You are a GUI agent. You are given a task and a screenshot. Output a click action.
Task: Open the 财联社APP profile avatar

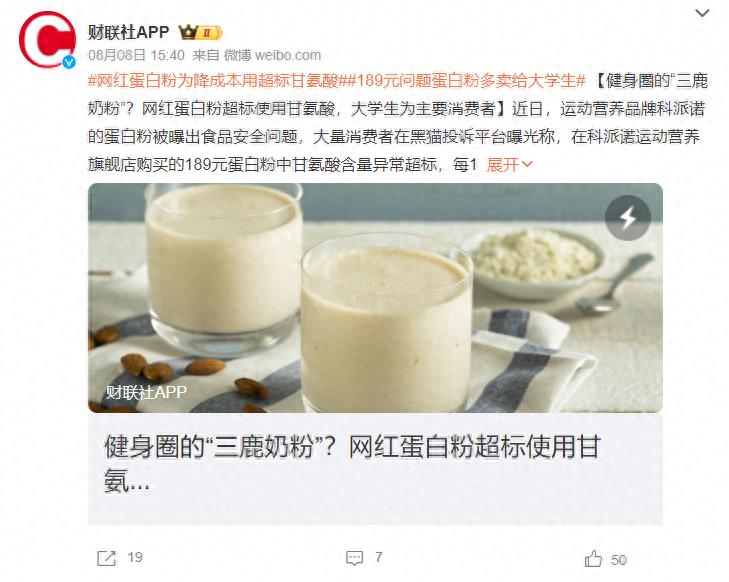47,40
